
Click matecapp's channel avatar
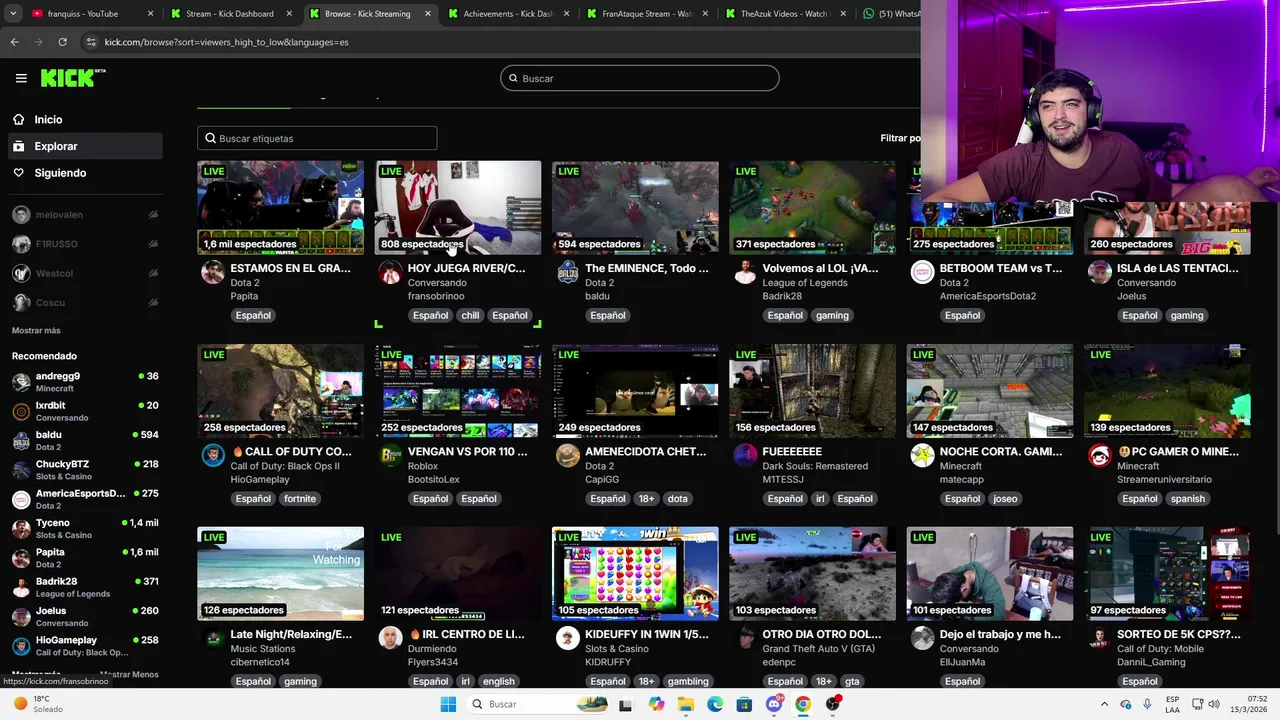coord(922,456)
